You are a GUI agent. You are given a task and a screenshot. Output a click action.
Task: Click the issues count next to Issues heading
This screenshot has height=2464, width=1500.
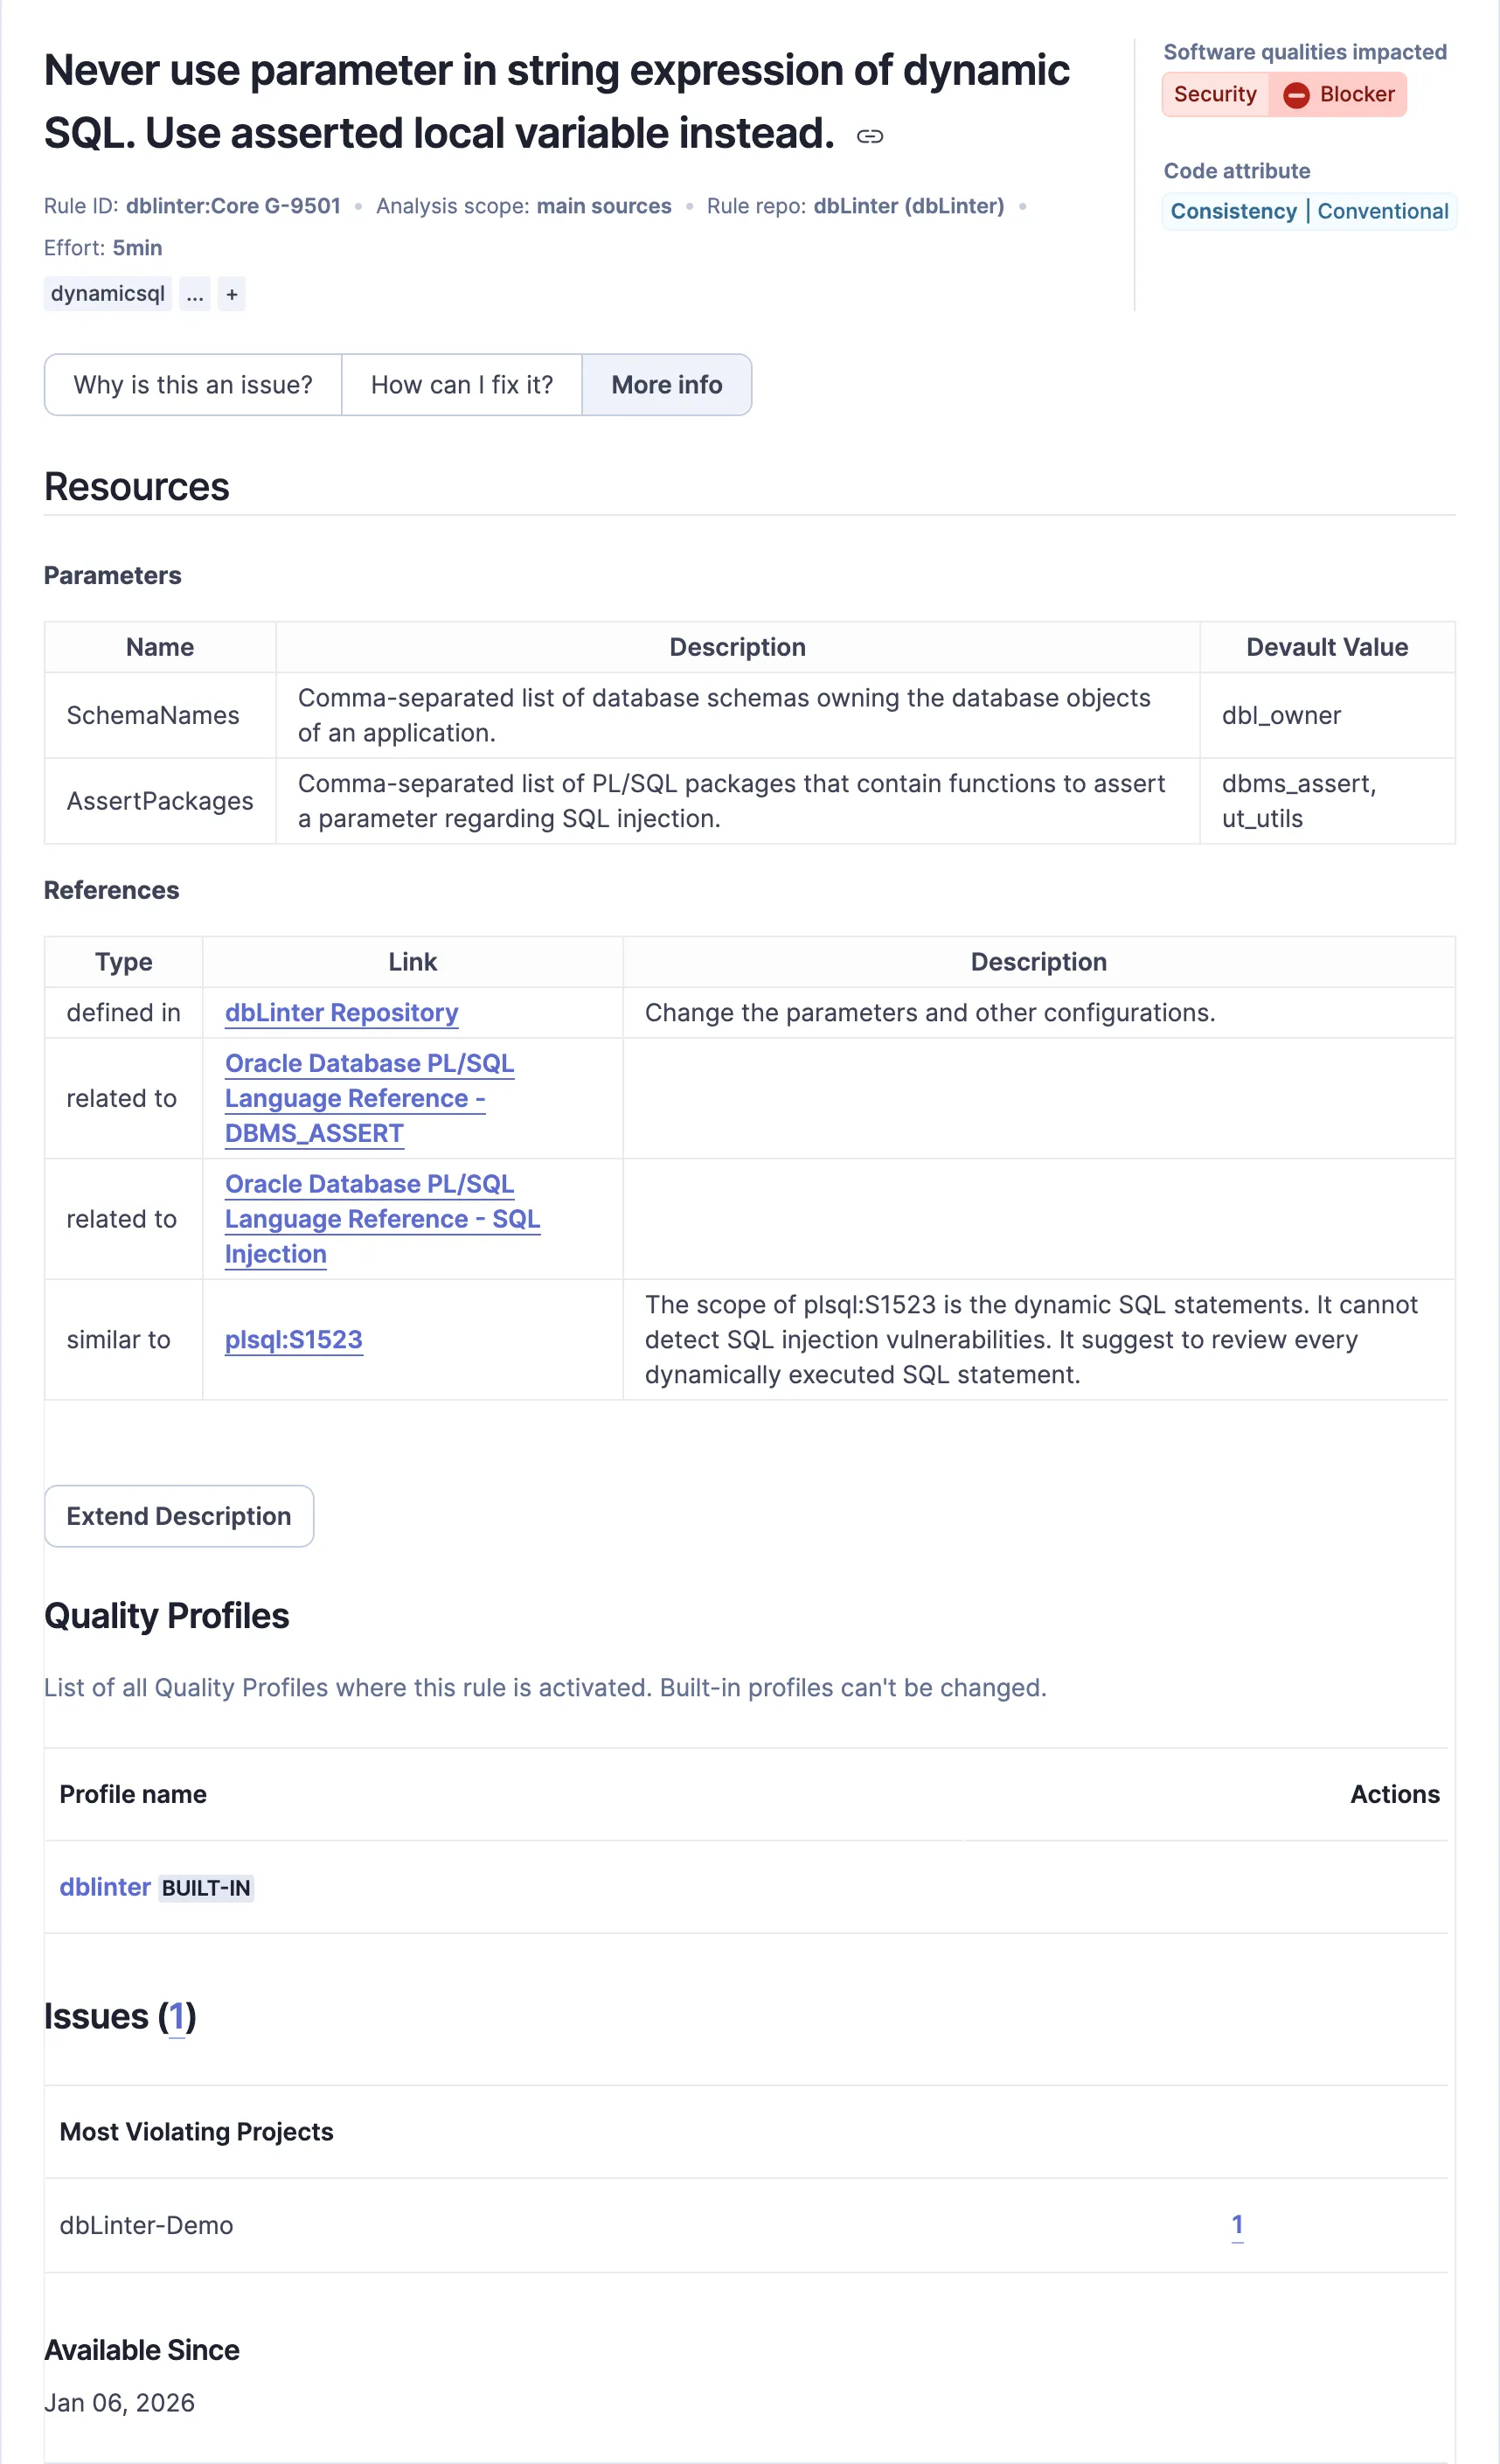pyautogui.click(x=177, y=2017)
